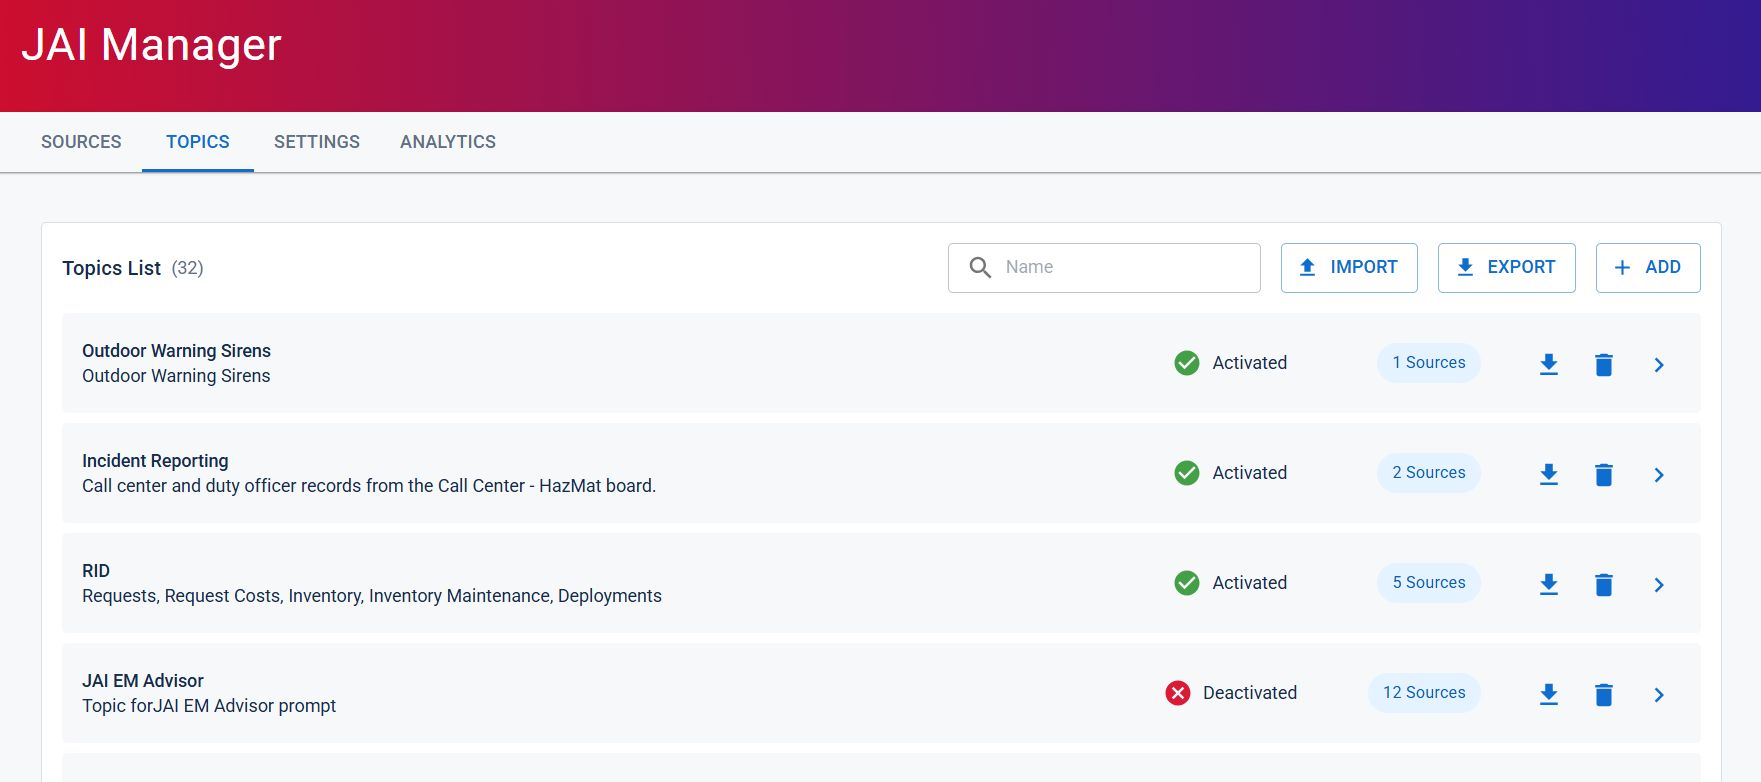Screen dimensions: 1761x782
Task: Download the JAI EM Advisor topic
Action: point(1549,694)
